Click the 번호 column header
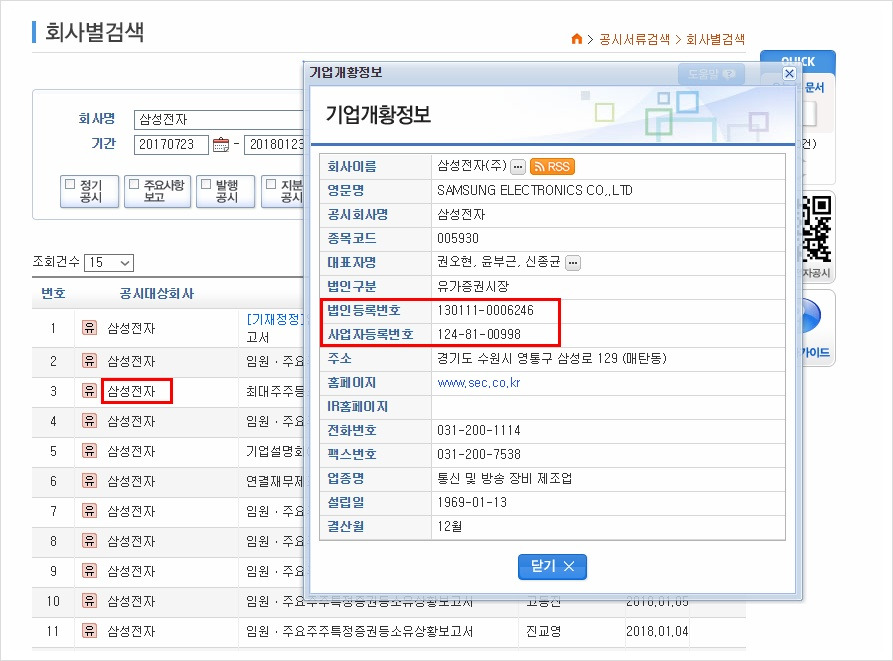This screenshot has height=661, width=893. tap(53, 294)
